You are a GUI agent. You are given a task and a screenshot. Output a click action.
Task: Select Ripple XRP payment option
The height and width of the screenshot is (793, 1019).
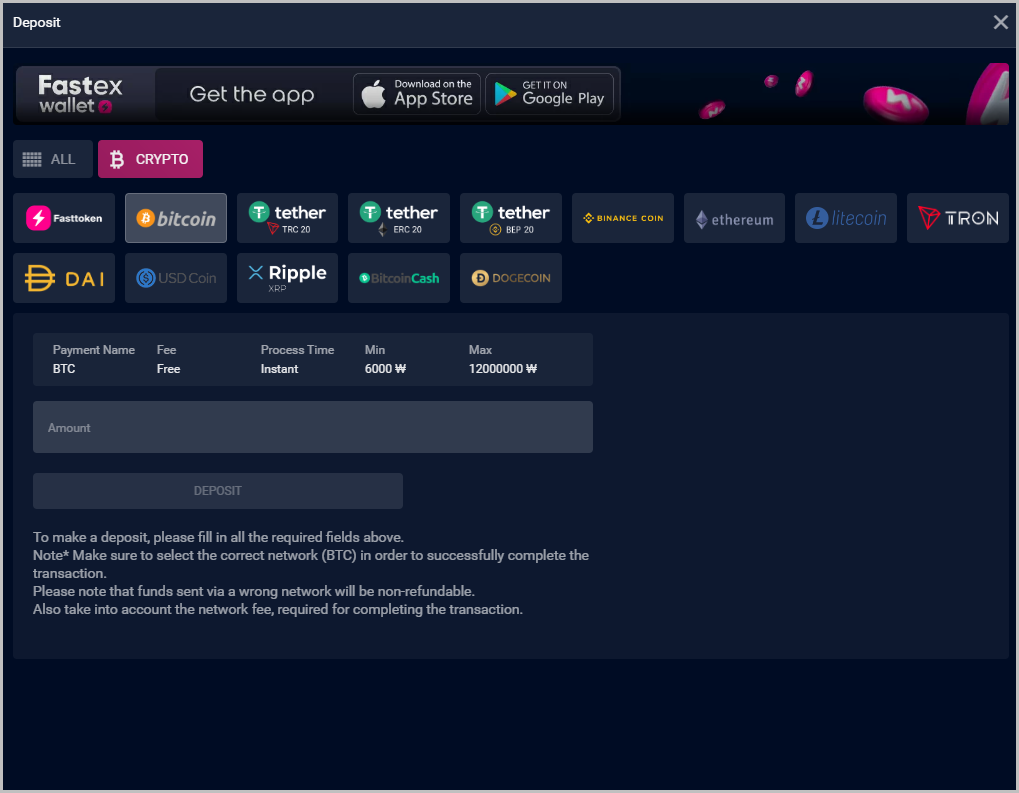tap(287, 278)
